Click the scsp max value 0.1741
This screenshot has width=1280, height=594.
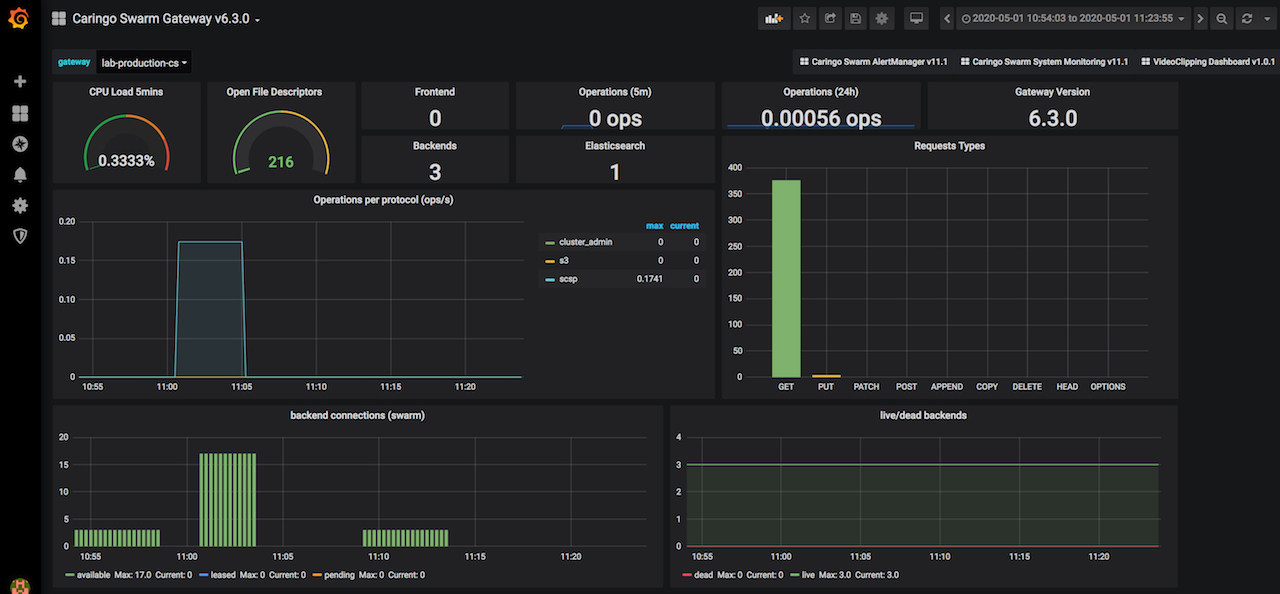[x=650, y=279]
